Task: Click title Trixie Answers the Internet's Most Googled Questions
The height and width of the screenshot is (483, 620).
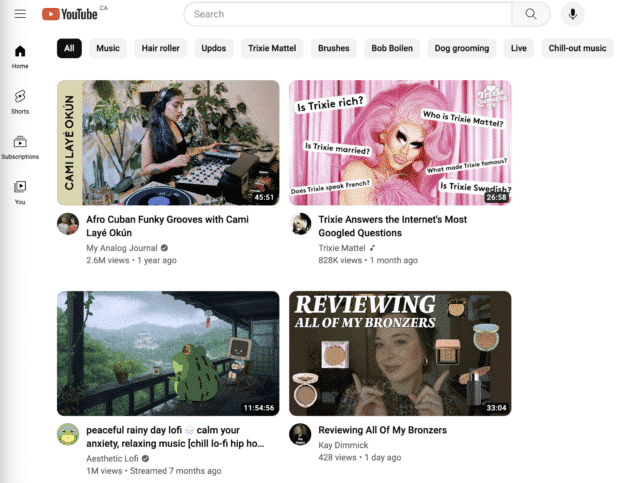Action: click(393, 226)
